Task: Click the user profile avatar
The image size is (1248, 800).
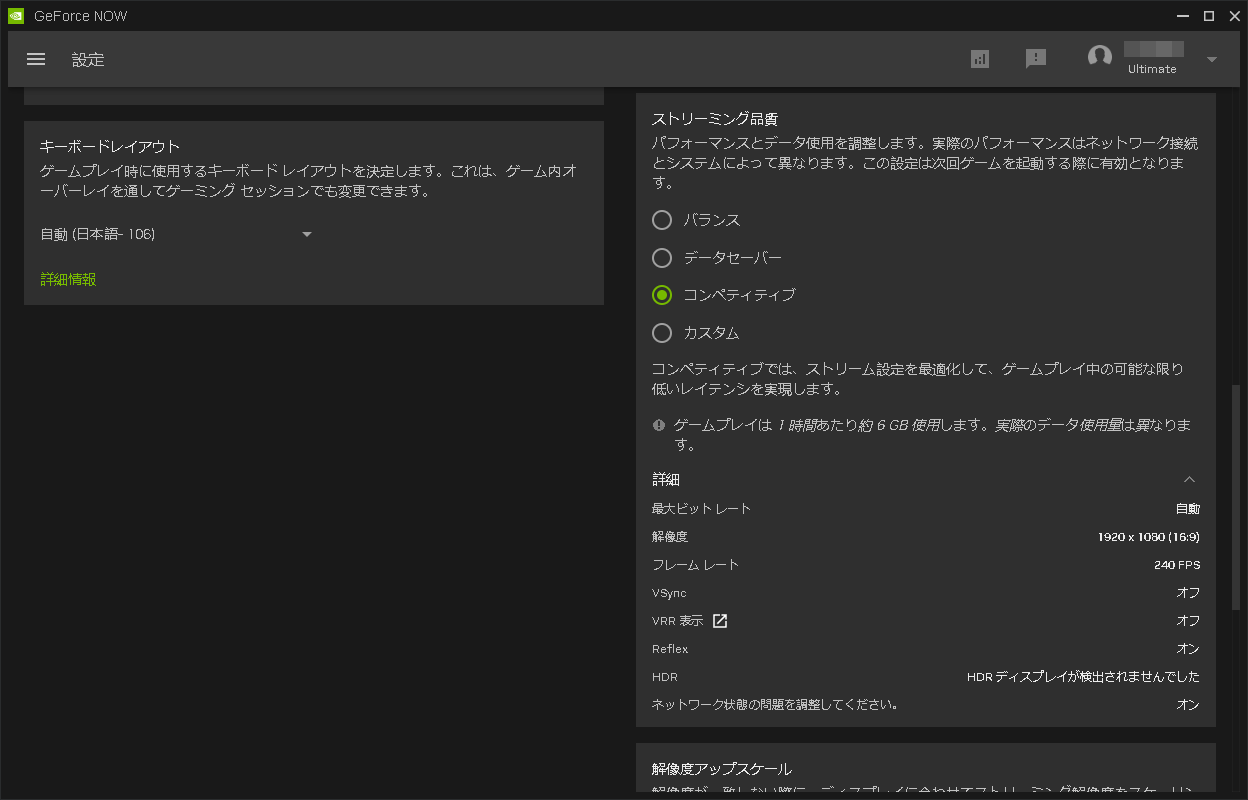Action: click(1100, 57)
